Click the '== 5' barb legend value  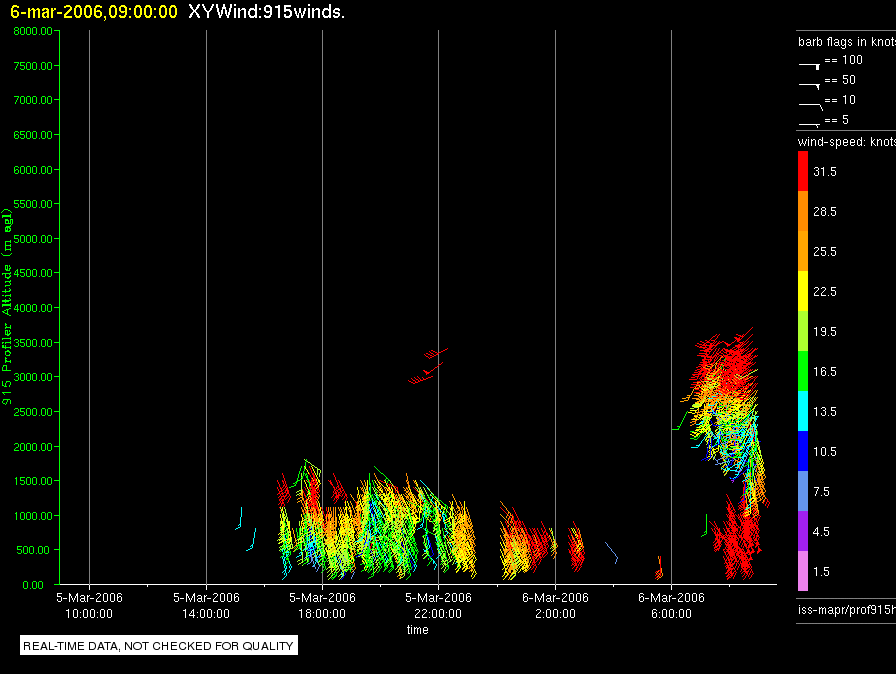point(837,120)
